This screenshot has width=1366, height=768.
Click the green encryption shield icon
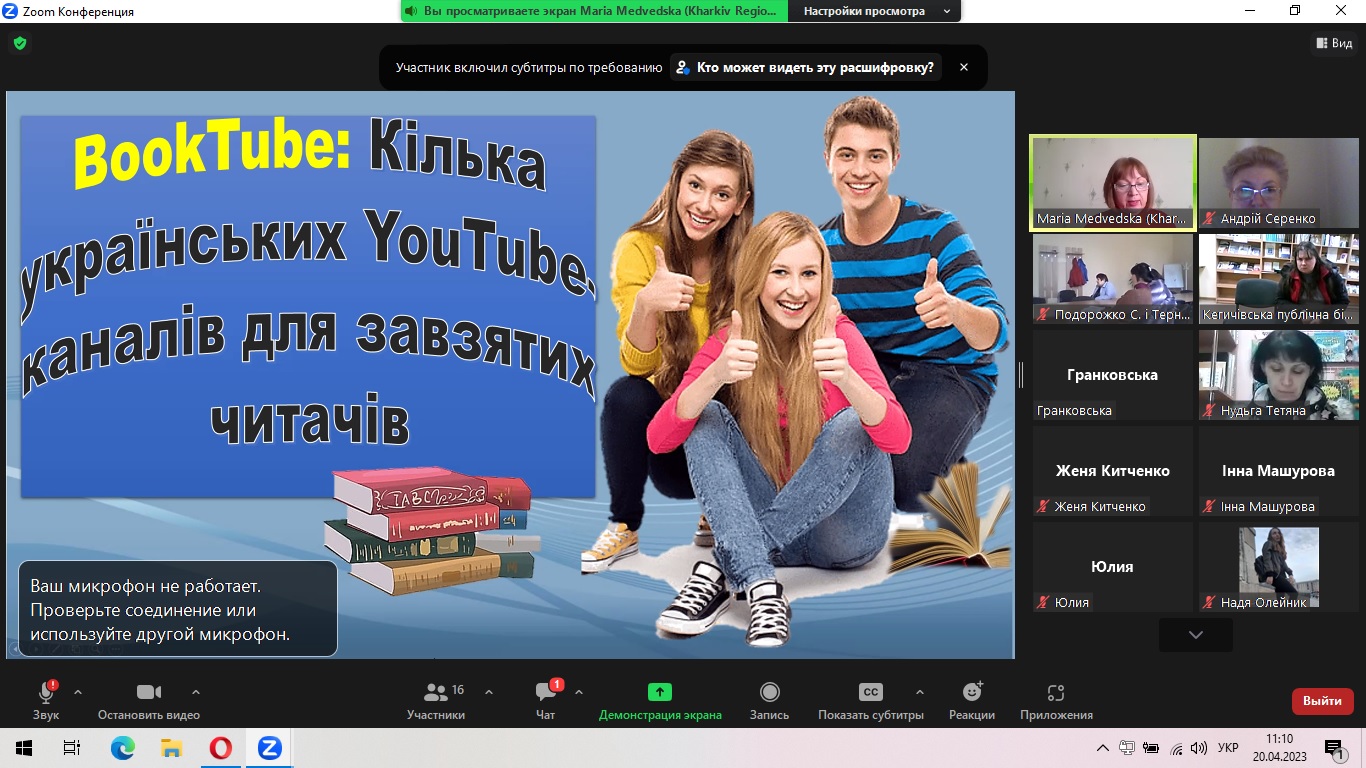tap(19, 44)
